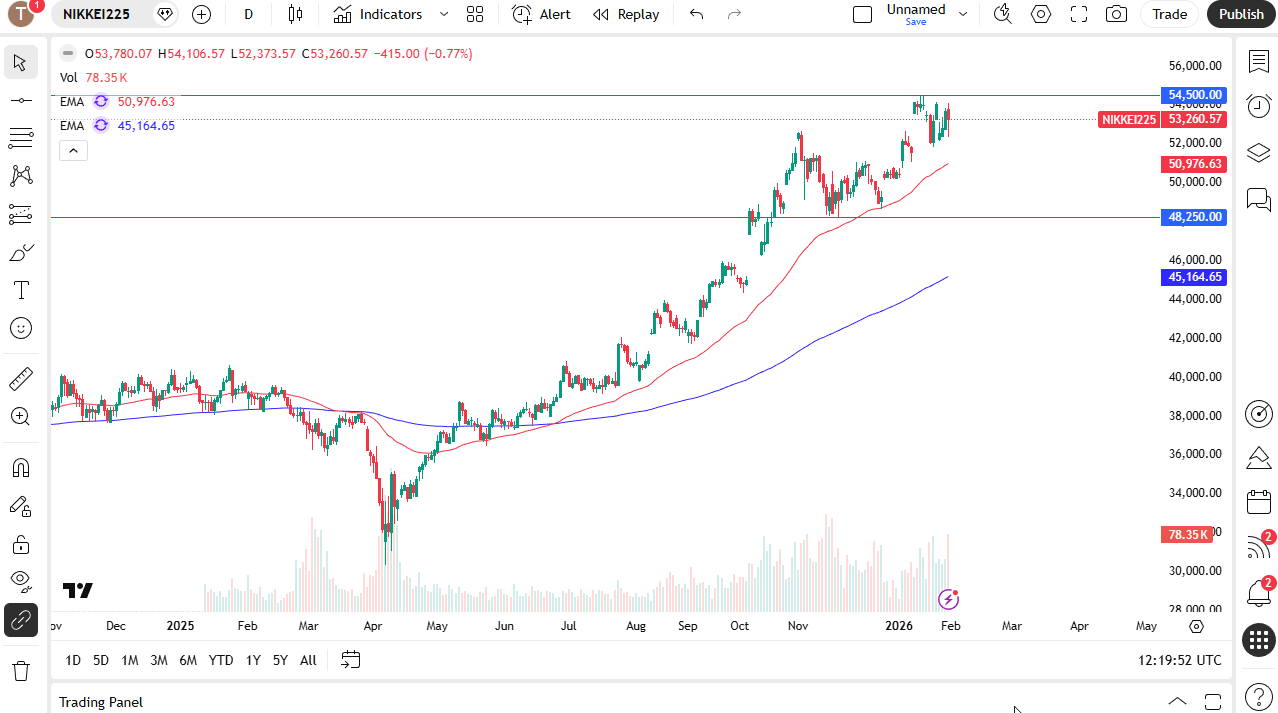Screen dimensions: 1278x713
Task: Select the 1D time range
Action: tap(73, 660)
